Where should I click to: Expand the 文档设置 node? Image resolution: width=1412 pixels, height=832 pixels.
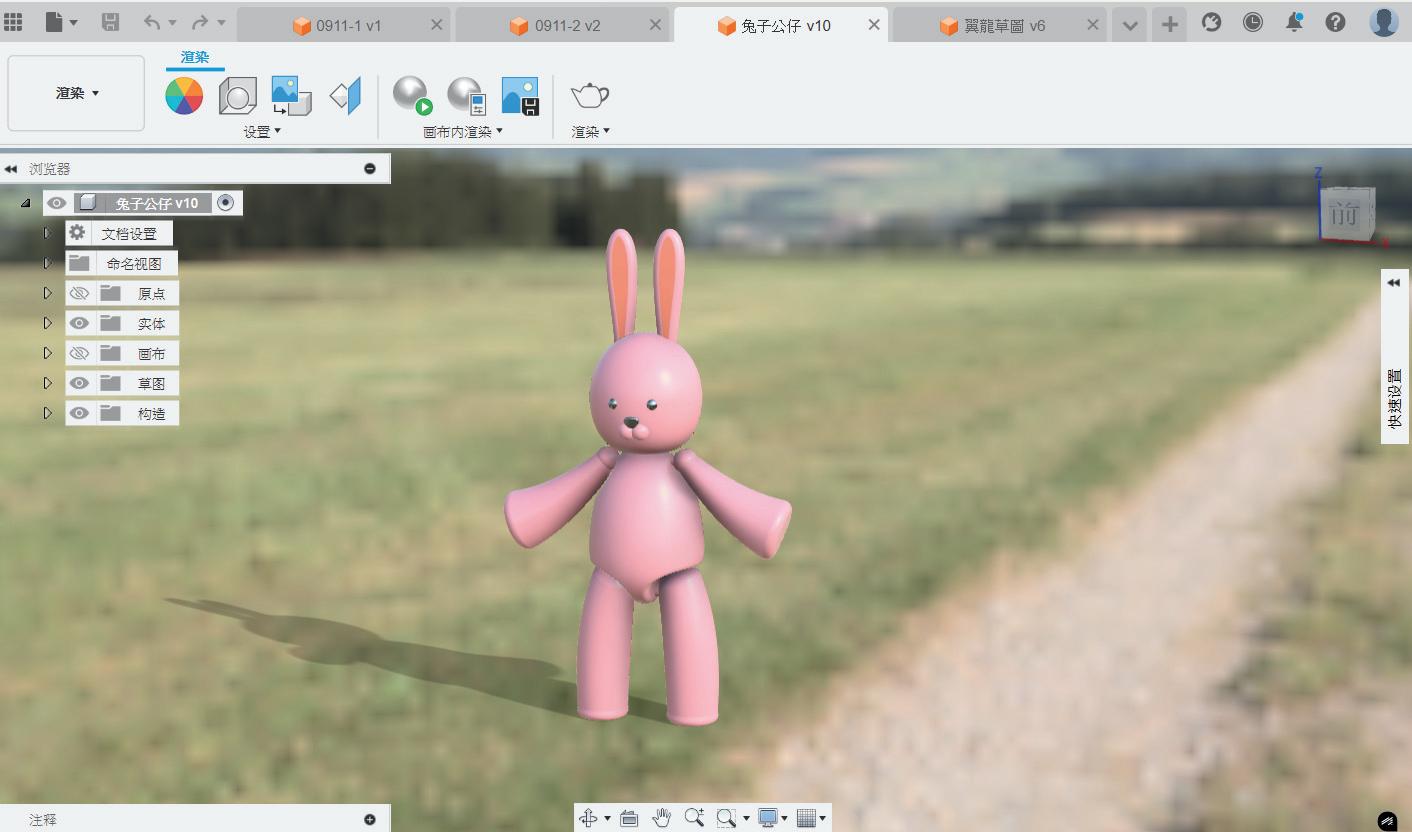[47, 233]
